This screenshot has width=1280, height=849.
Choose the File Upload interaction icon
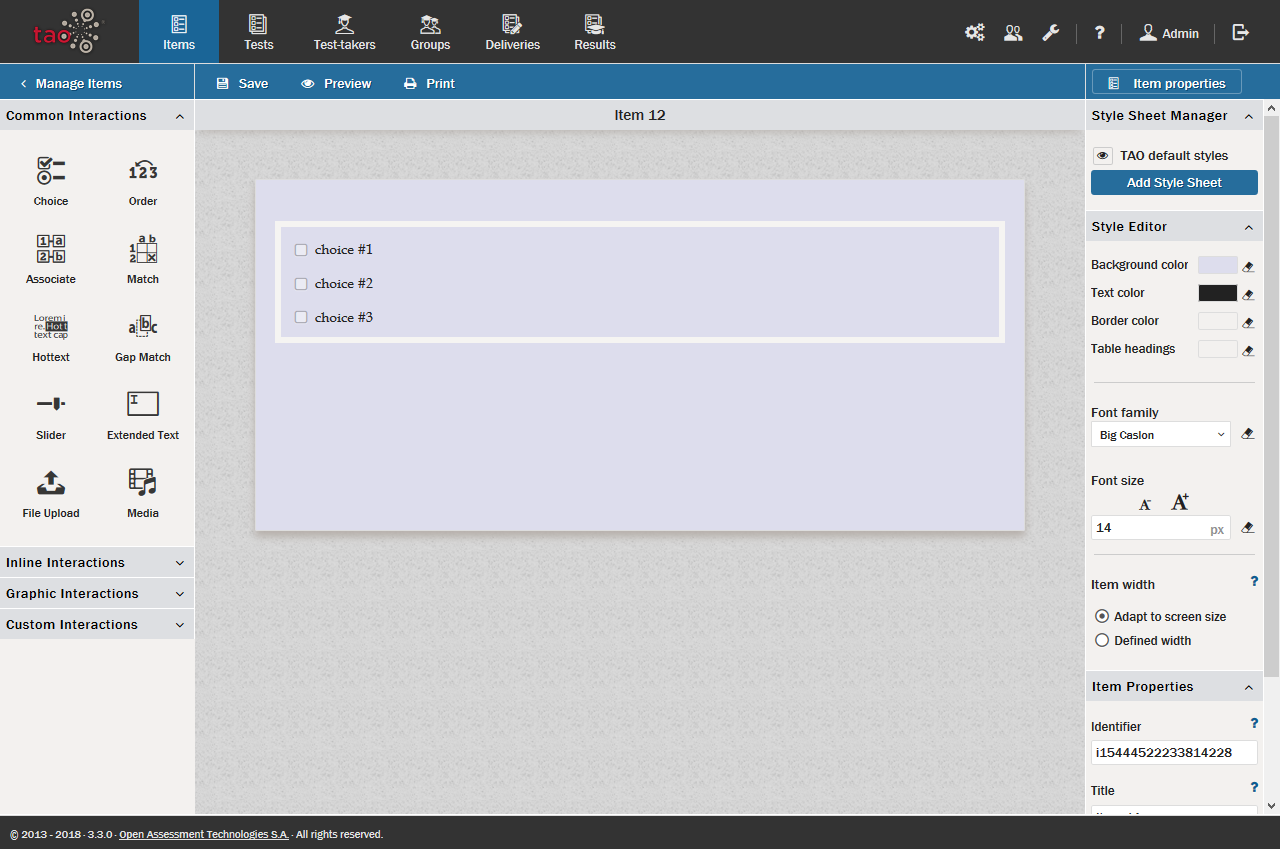(x=51, y=483)
